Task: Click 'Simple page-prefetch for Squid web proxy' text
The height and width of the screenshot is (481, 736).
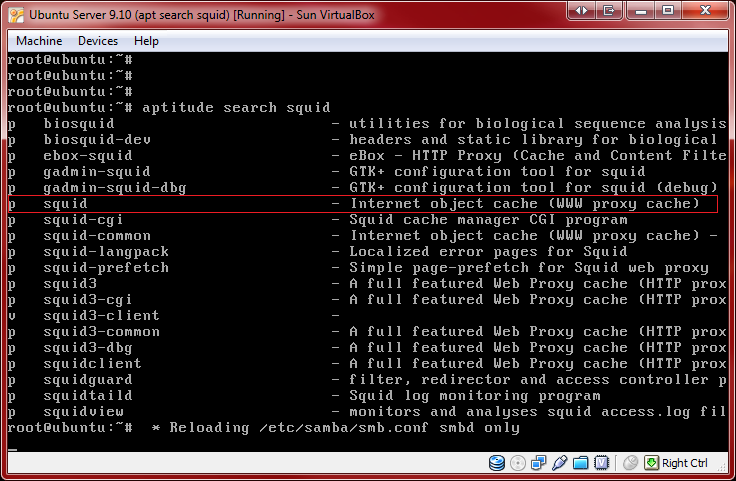Action: click(x=529, y=267)
